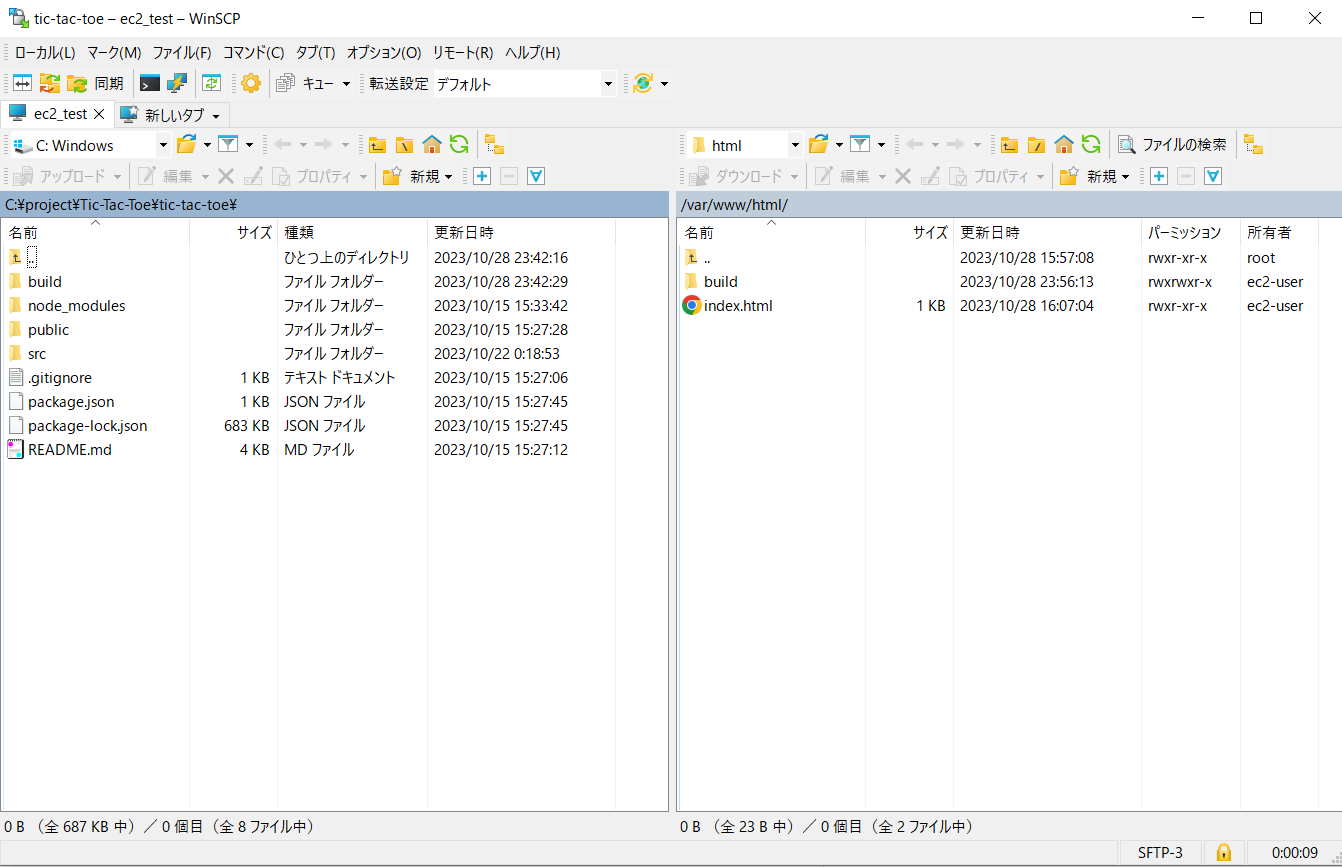Sort remote files by 所有者 column
The width and height of the screenshot is (1342, 867).
pos(1279,232)
